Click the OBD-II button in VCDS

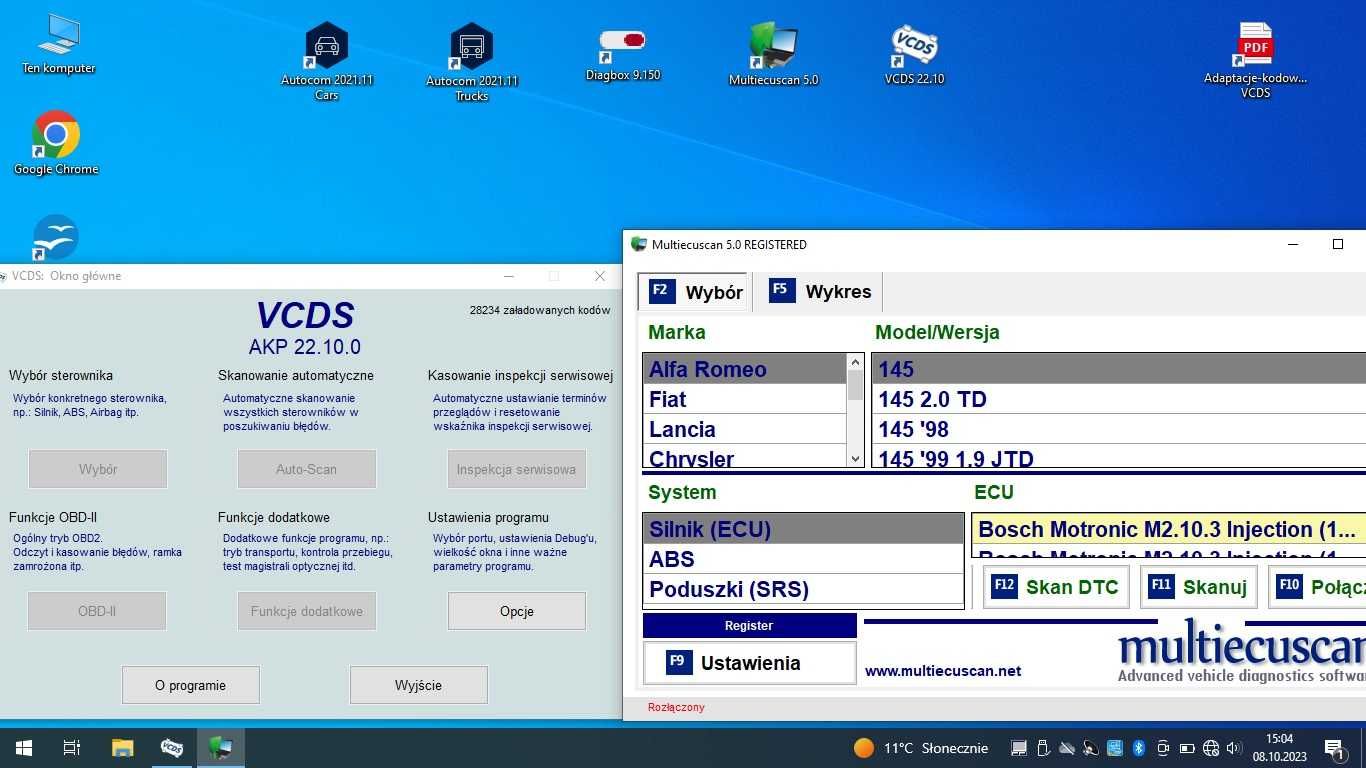pos(97,611)
